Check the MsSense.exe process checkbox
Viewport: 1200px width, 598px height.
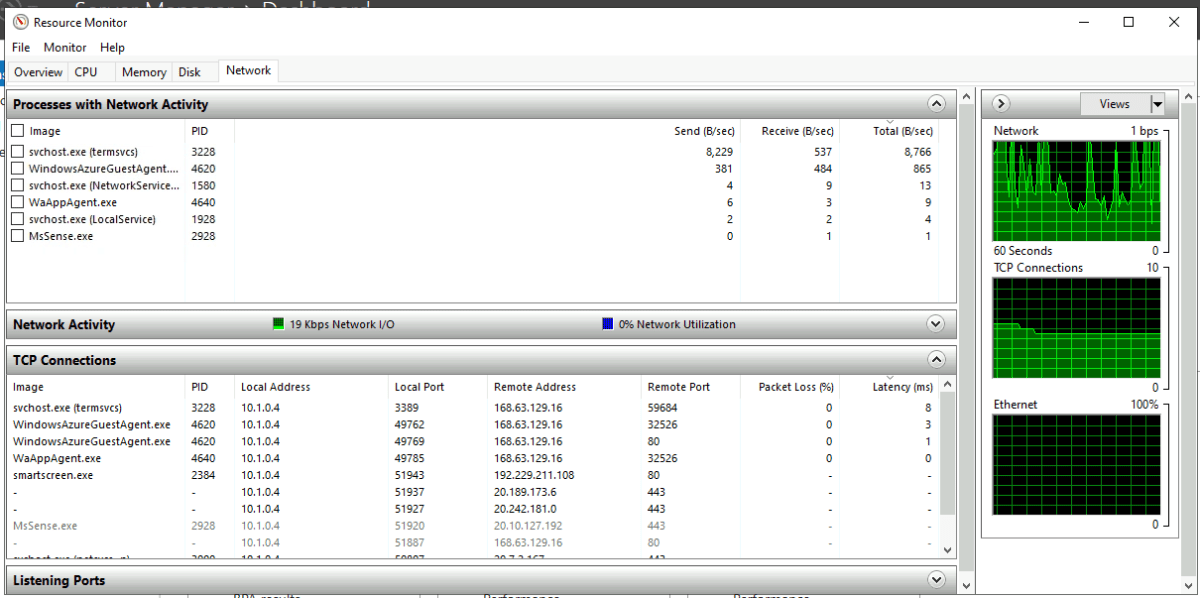[x=18, y=236]
